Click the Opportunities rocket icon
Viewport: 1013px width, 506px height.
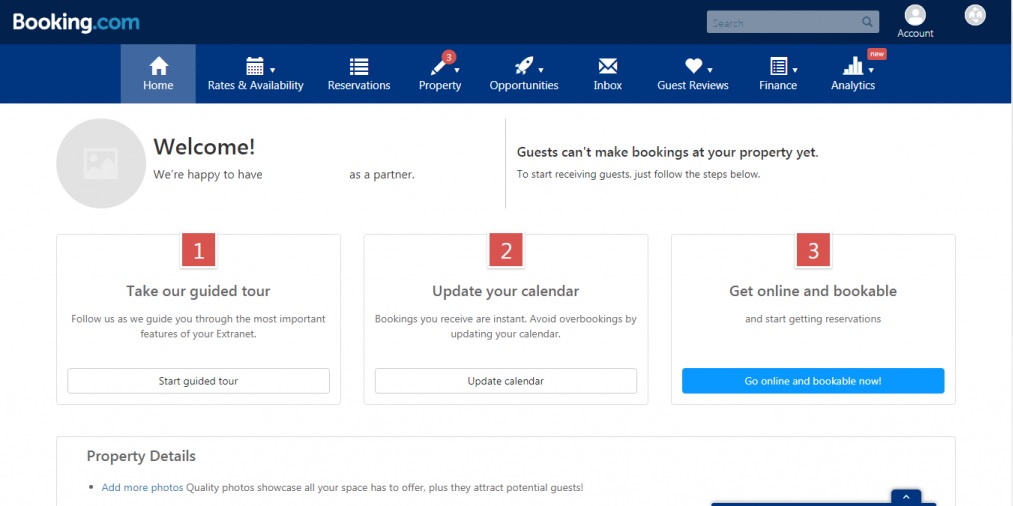pos(523,66)
